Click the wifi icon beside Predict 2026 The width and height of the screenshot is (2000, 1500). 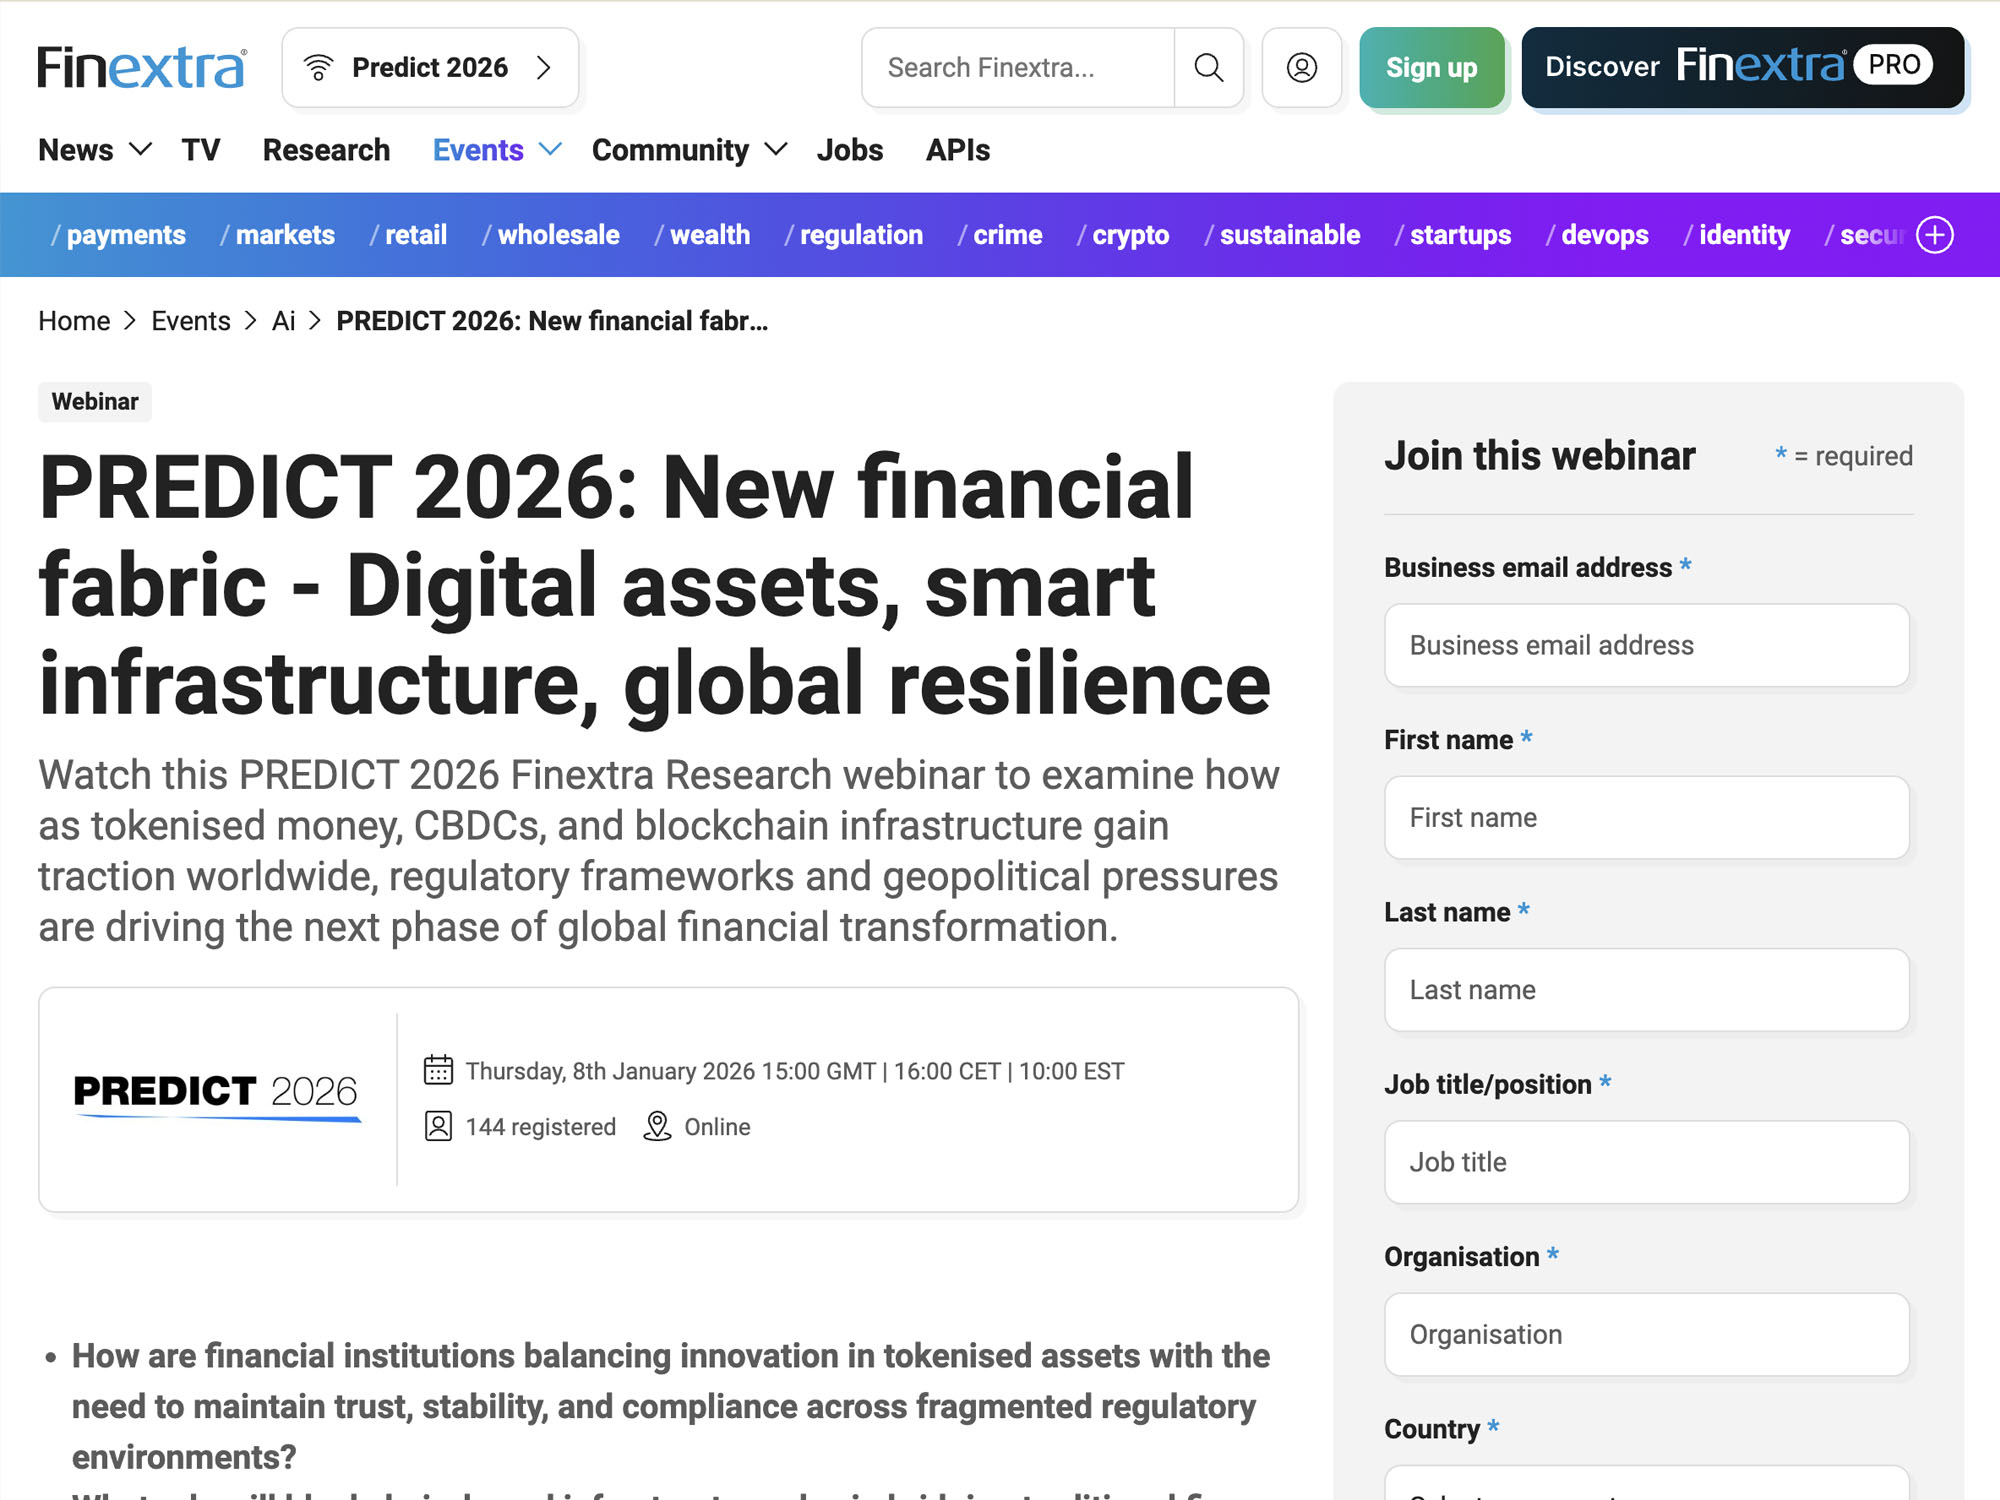point(318,66)
